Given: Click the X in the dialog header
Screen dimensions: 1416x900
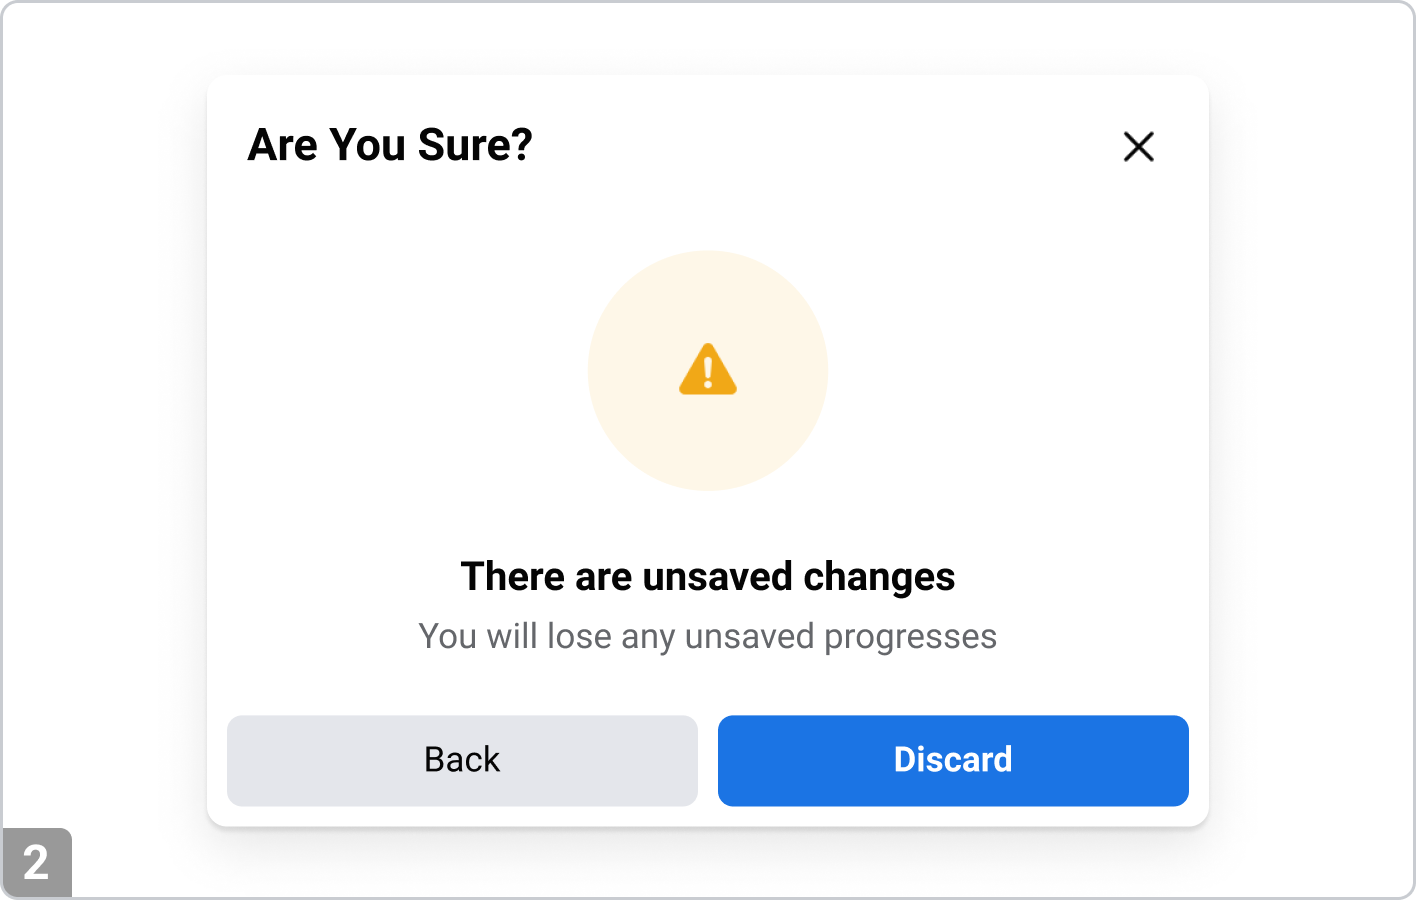Looking at the screenshot, I should (x=1138, y=147).
